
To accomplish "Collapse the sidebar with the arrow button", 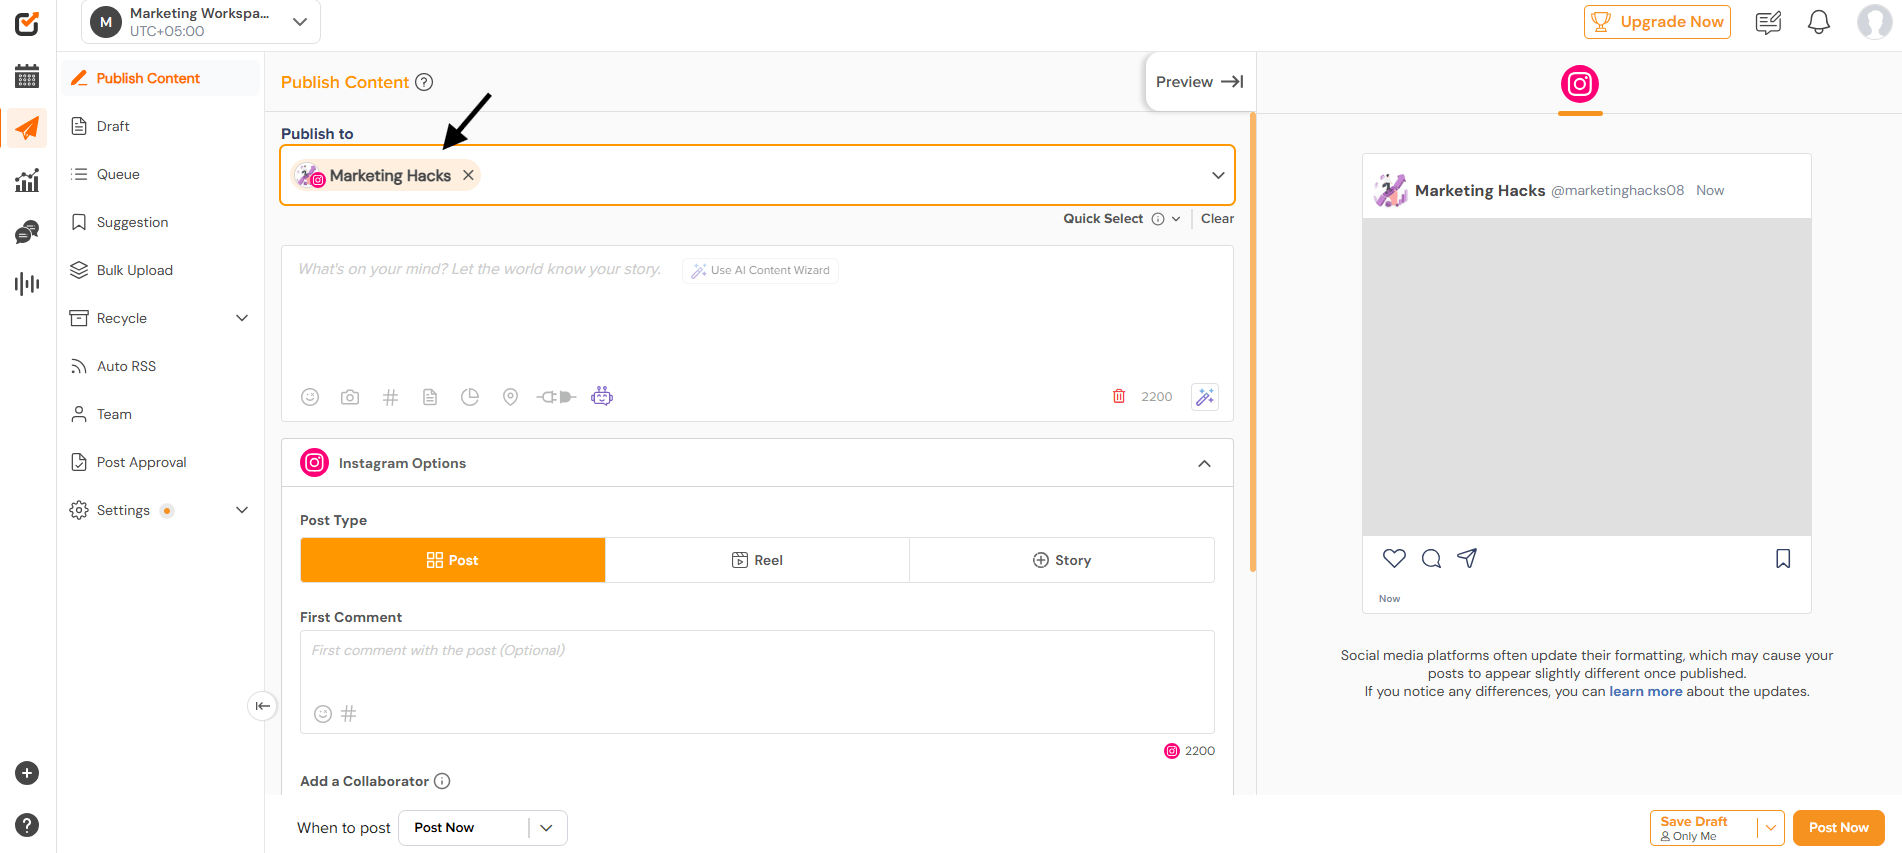I will [262, 706].
